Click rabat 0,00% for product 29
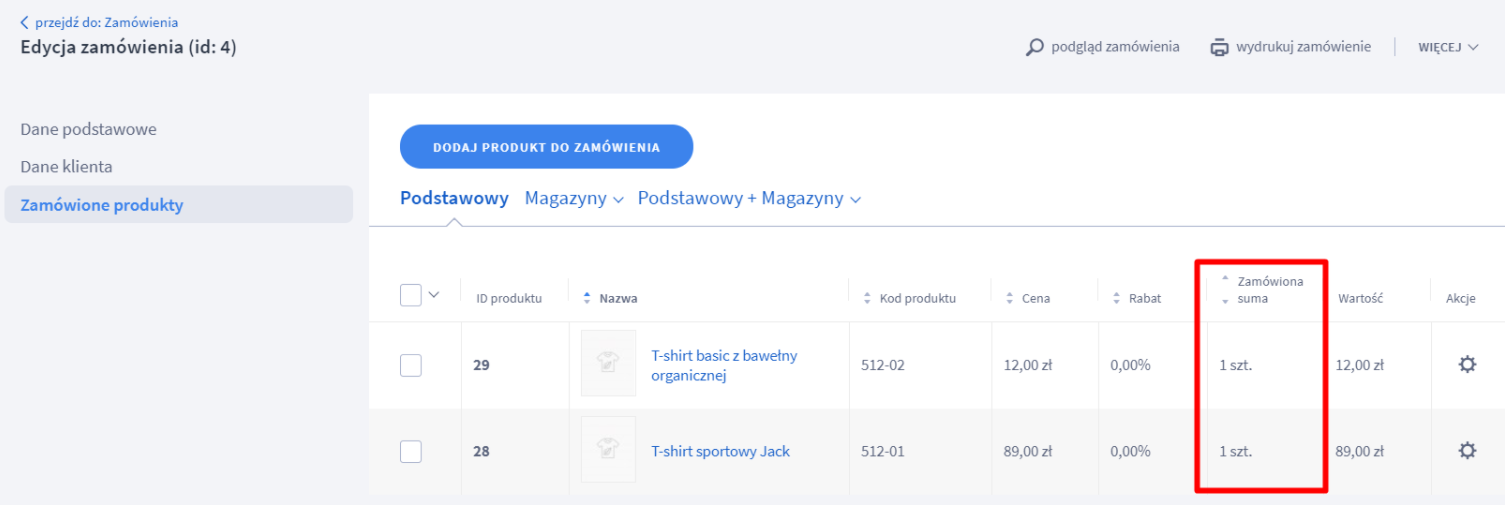This screenshot has height=505, width=1505. coord(1130,365)
